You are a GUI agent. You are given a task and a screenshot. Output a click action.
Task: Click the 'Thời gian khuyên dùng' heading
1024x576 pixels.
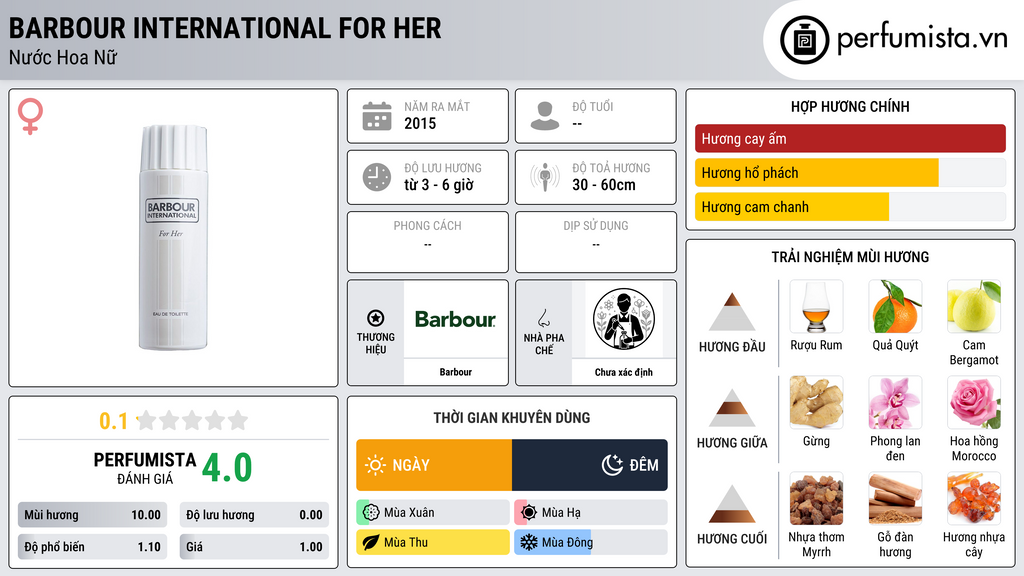tap(512, 418)
